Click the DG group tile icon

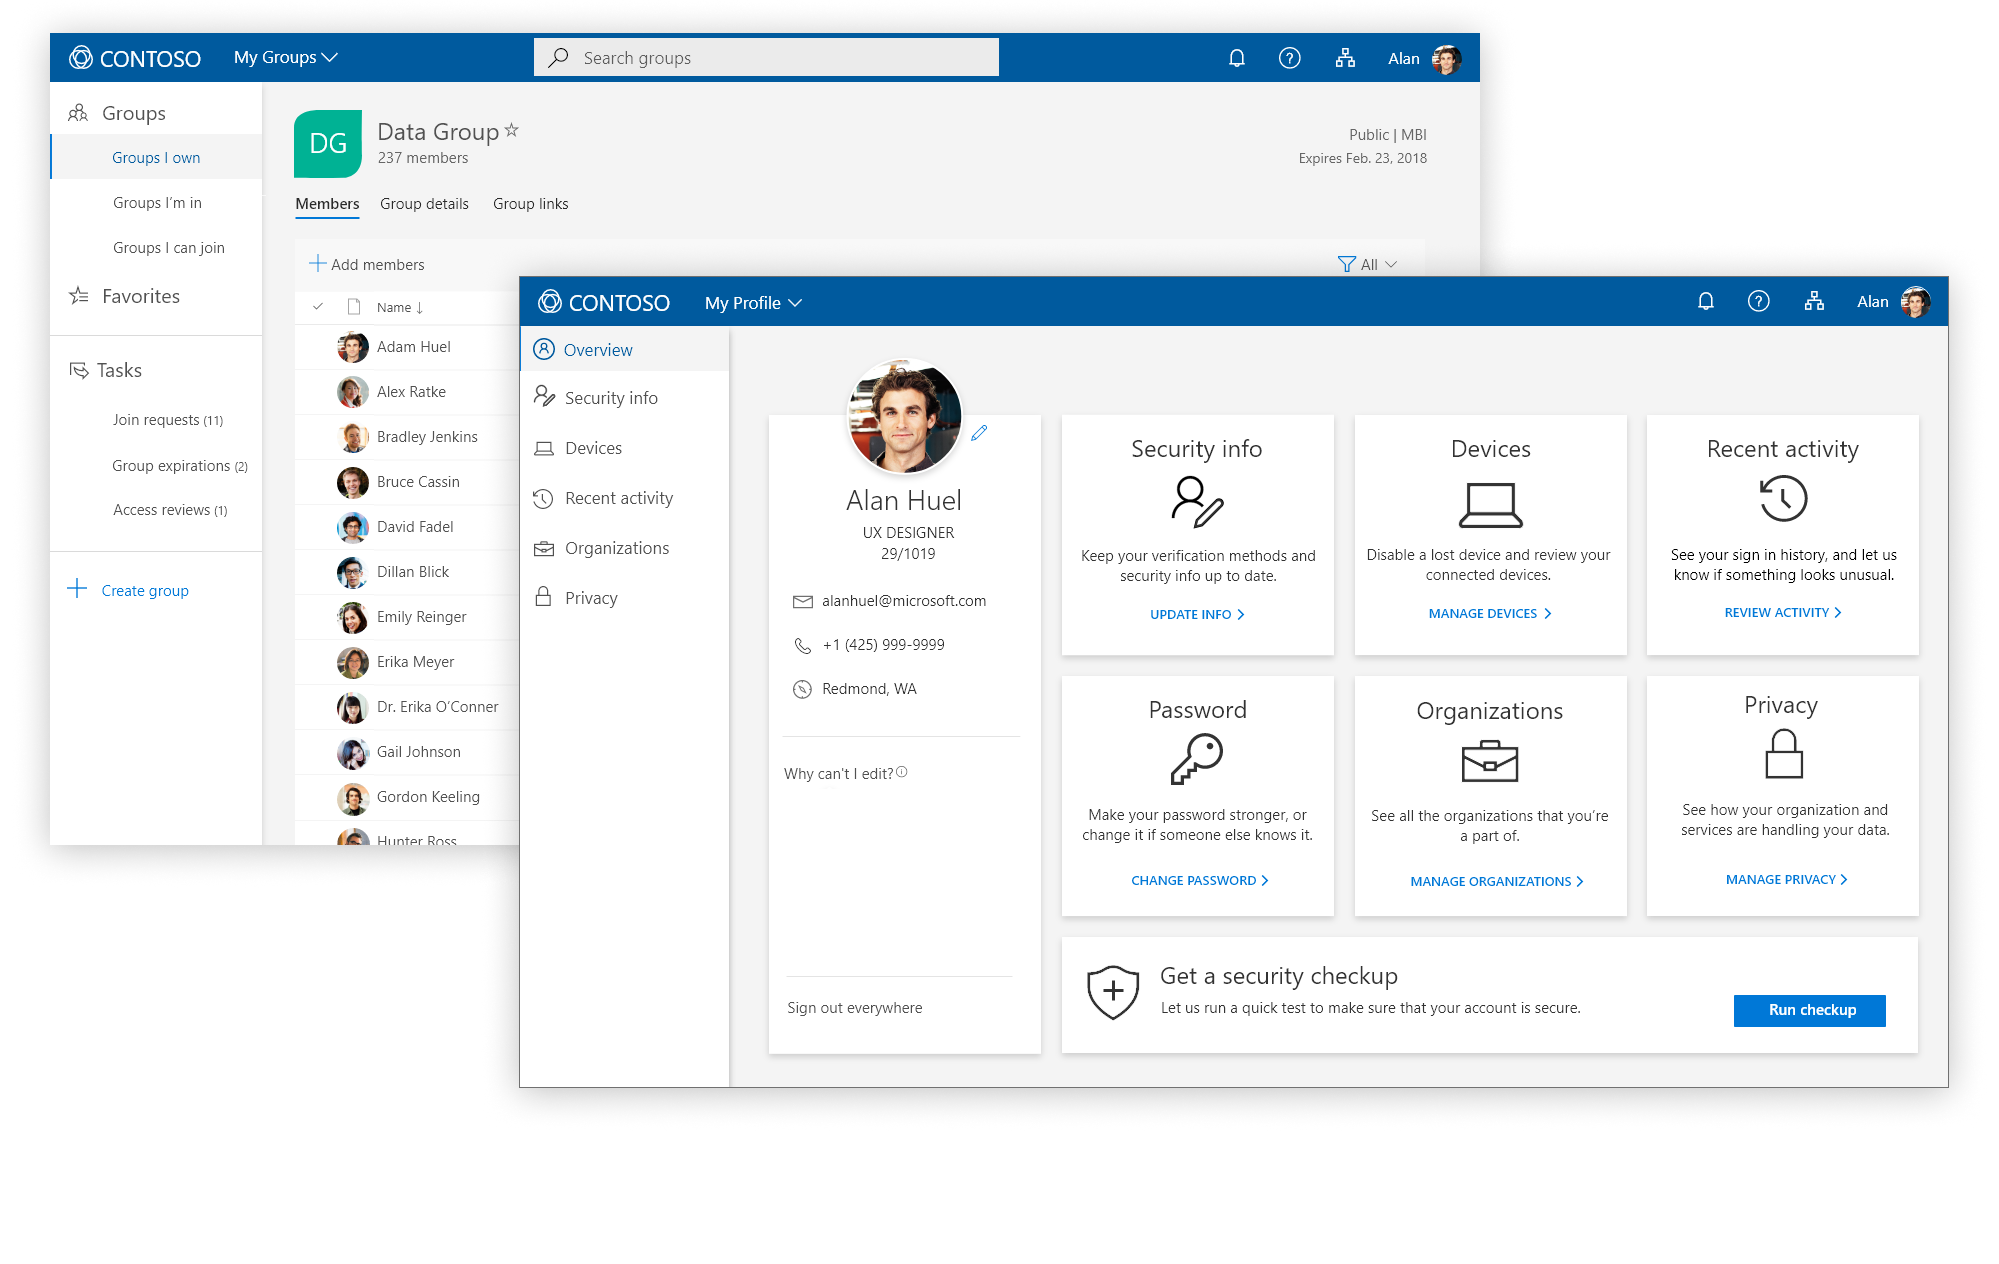point(328,144)
